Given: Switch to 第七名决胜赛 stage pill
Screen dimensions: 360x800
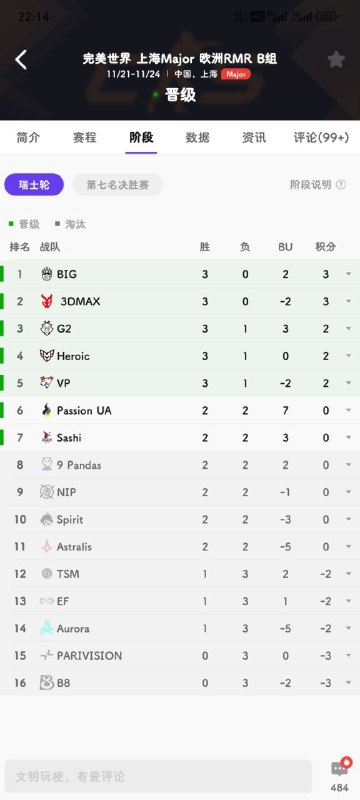Looking at the screenshot, I should click(x=118, y=185).
